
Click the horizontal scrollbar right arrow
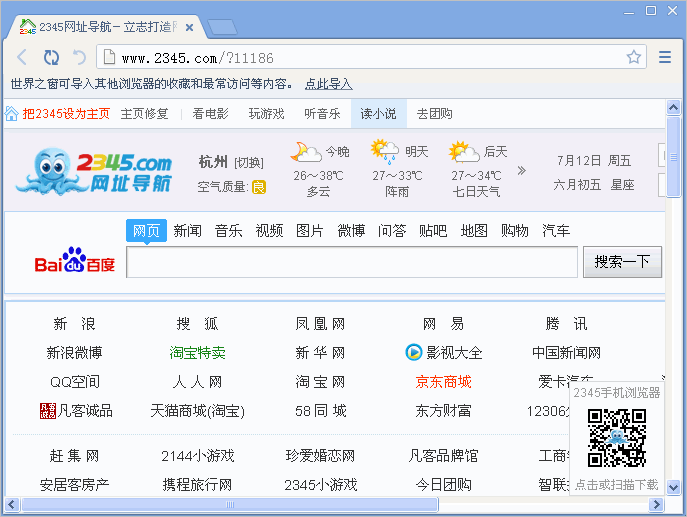[x=656, y=505]
